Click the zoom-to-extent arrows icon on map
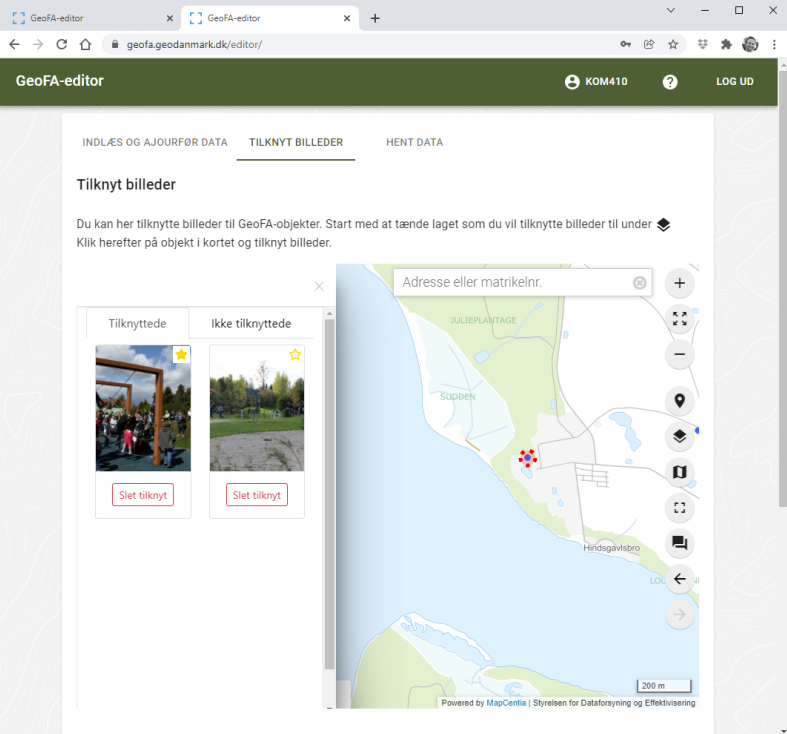This screenshot has width=787, height=734. (x=679, y=319)
